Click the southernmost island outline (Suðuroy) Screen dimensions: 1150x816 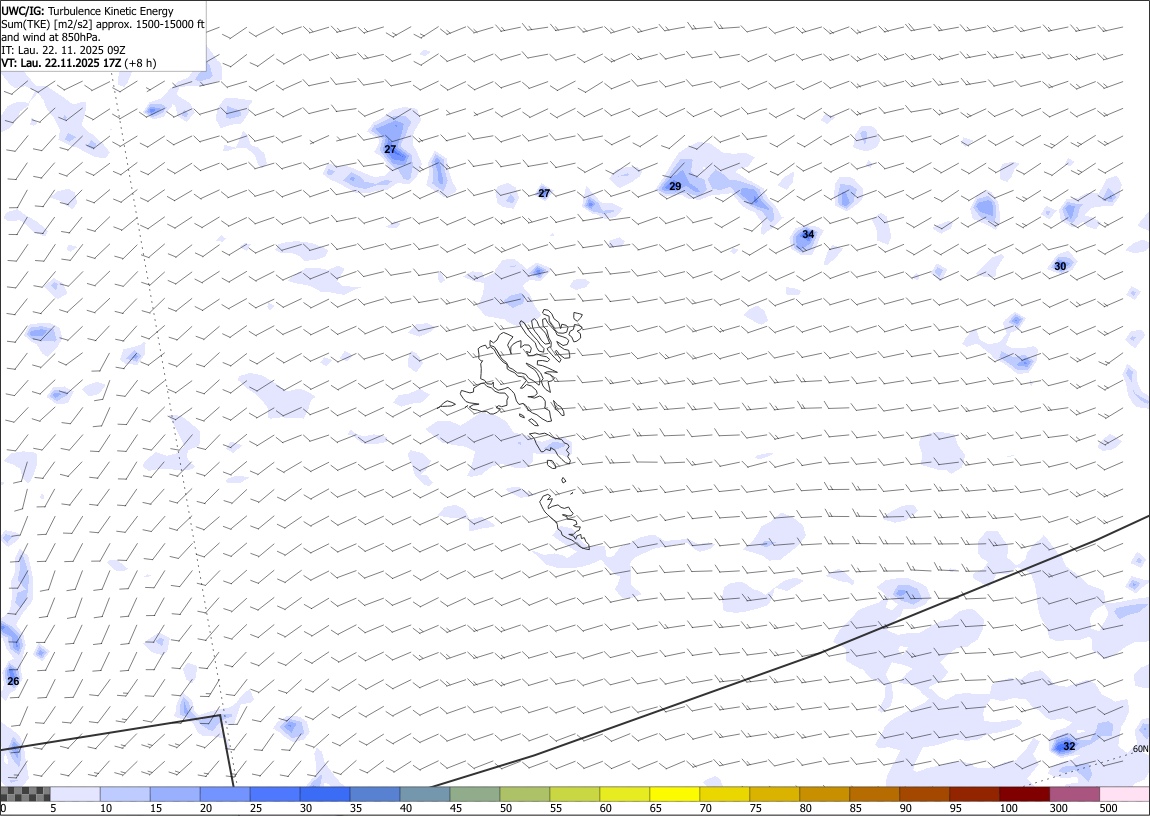coord(563,521)
